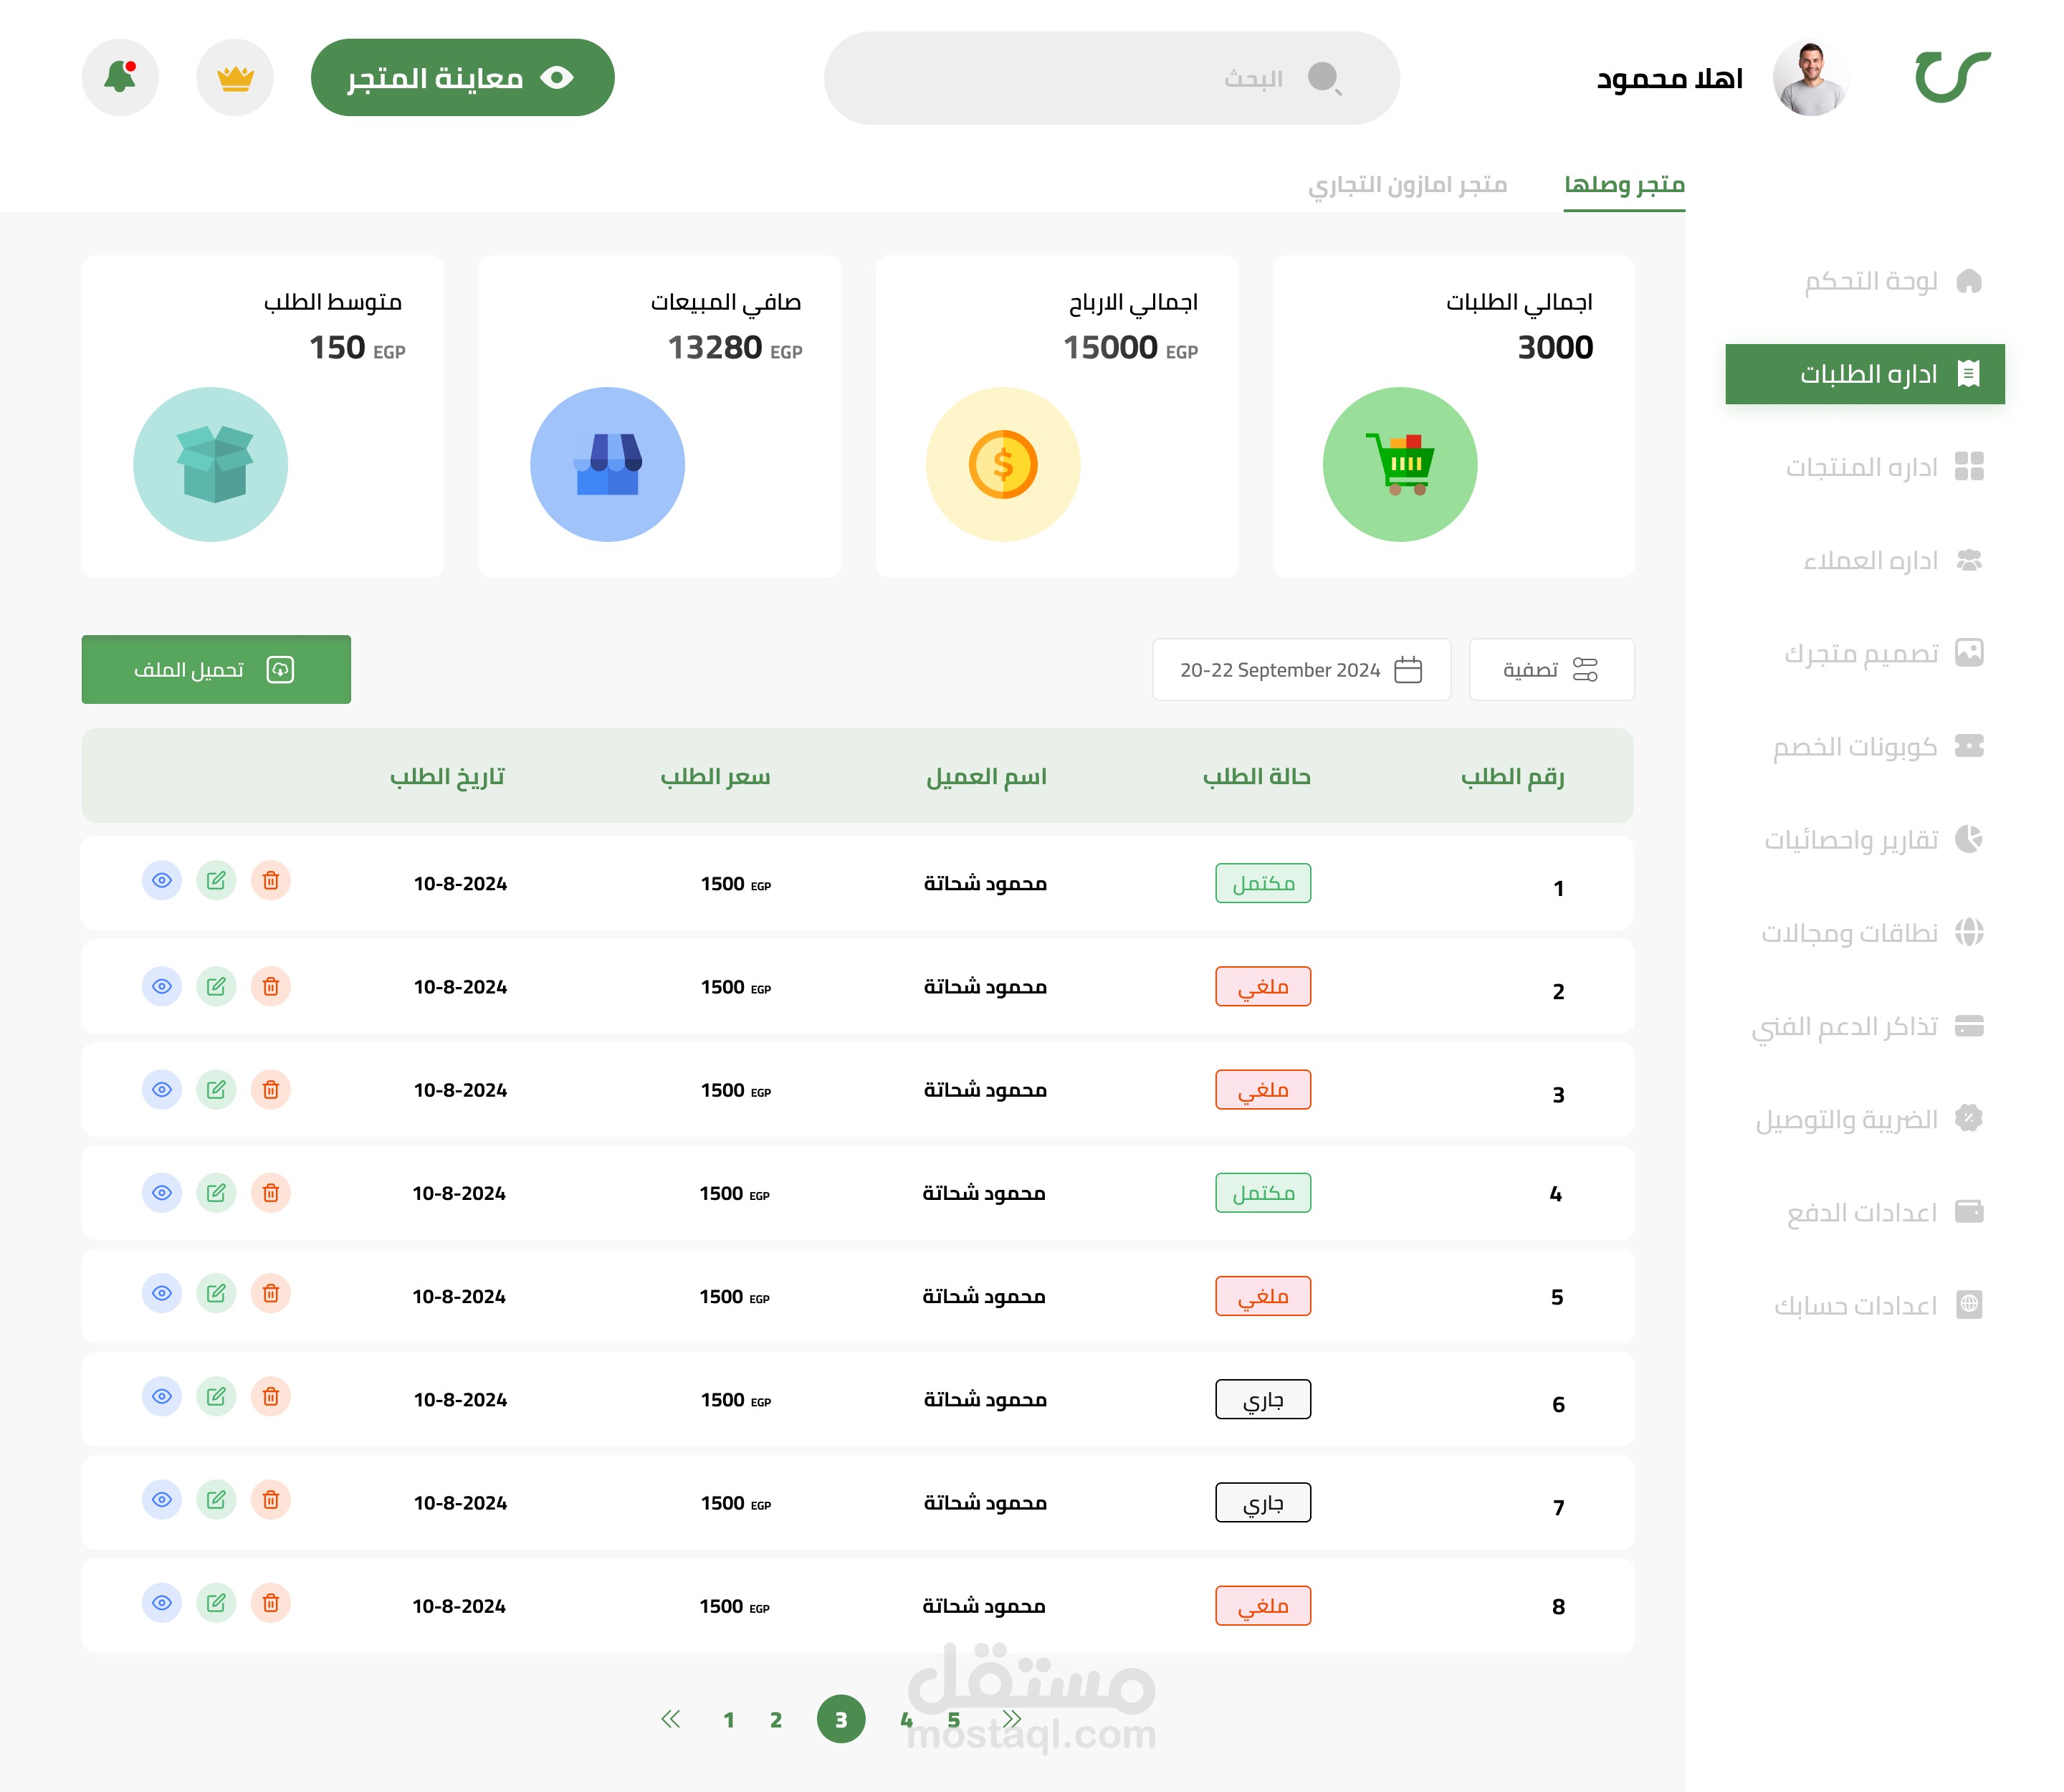Click the app logo in the top corner
Screen dimensions: 2064x1792
coord(1952,77)
